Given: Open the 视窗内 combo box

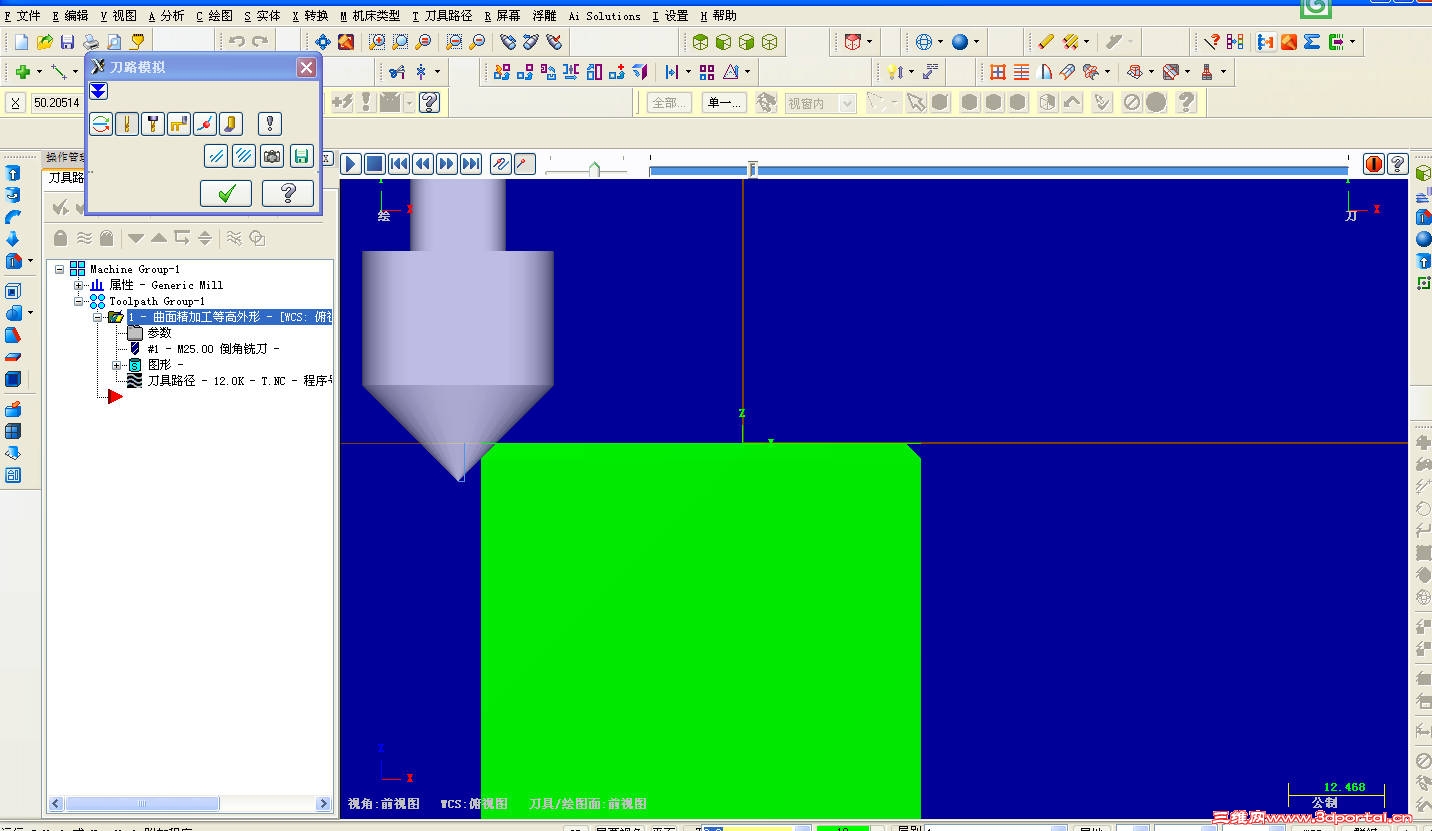Looking at the screenshot, I should pos(820,103).
